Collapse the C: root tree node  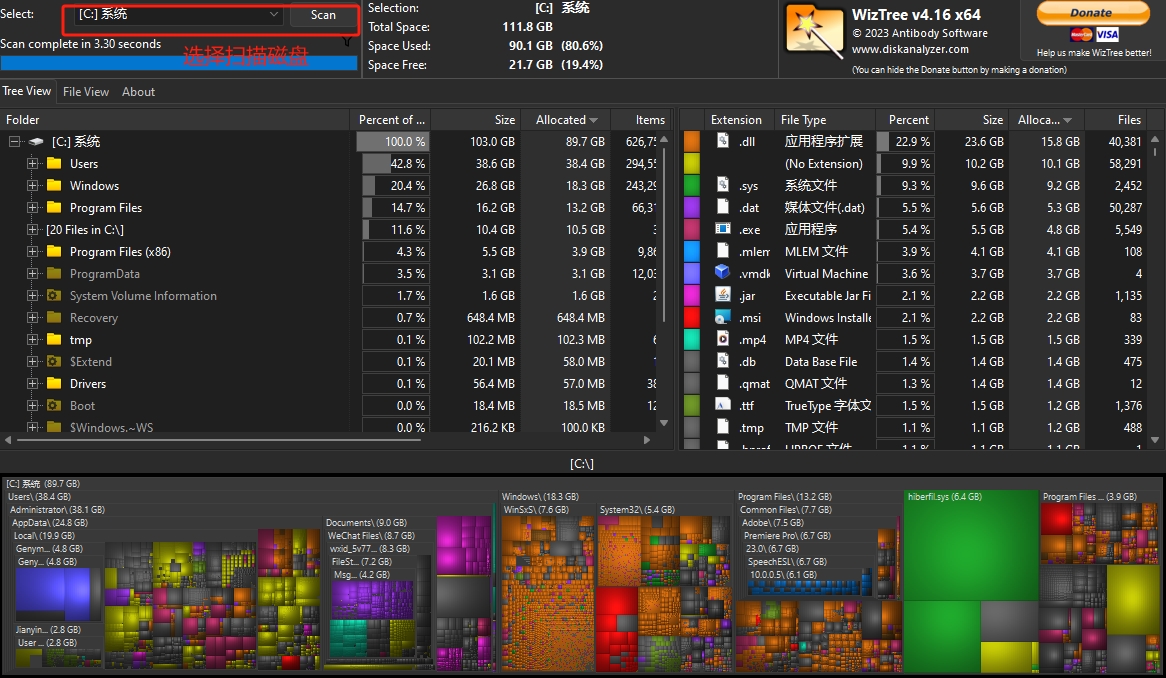(x=15, y=142)
